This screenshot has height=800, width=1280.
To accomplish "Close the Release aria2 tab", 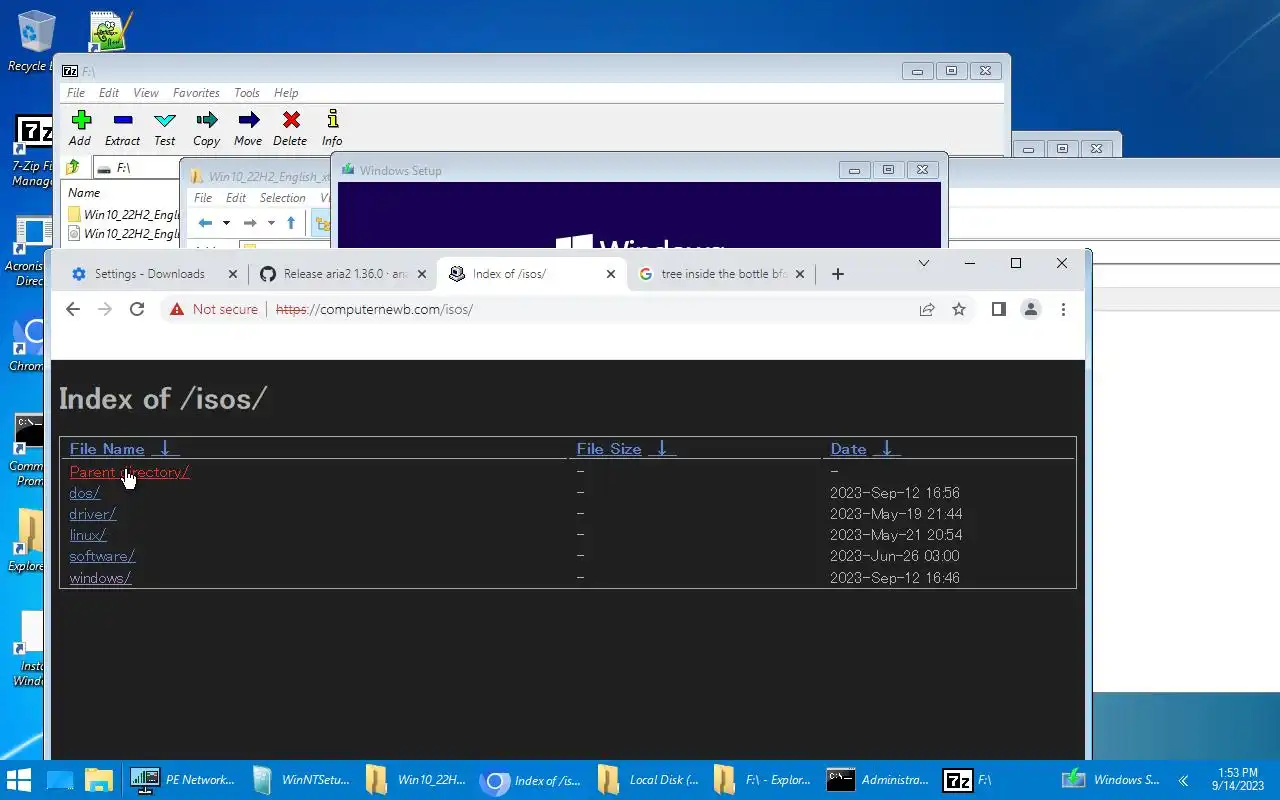I will click(422, 274).
